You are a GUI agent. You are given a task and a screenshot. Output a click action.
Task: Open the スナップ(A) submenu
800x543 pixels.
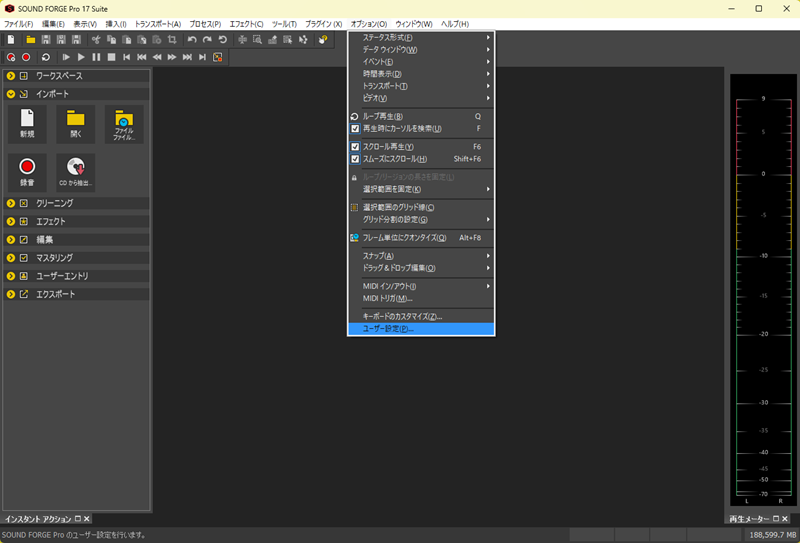(x=421, y=256)
